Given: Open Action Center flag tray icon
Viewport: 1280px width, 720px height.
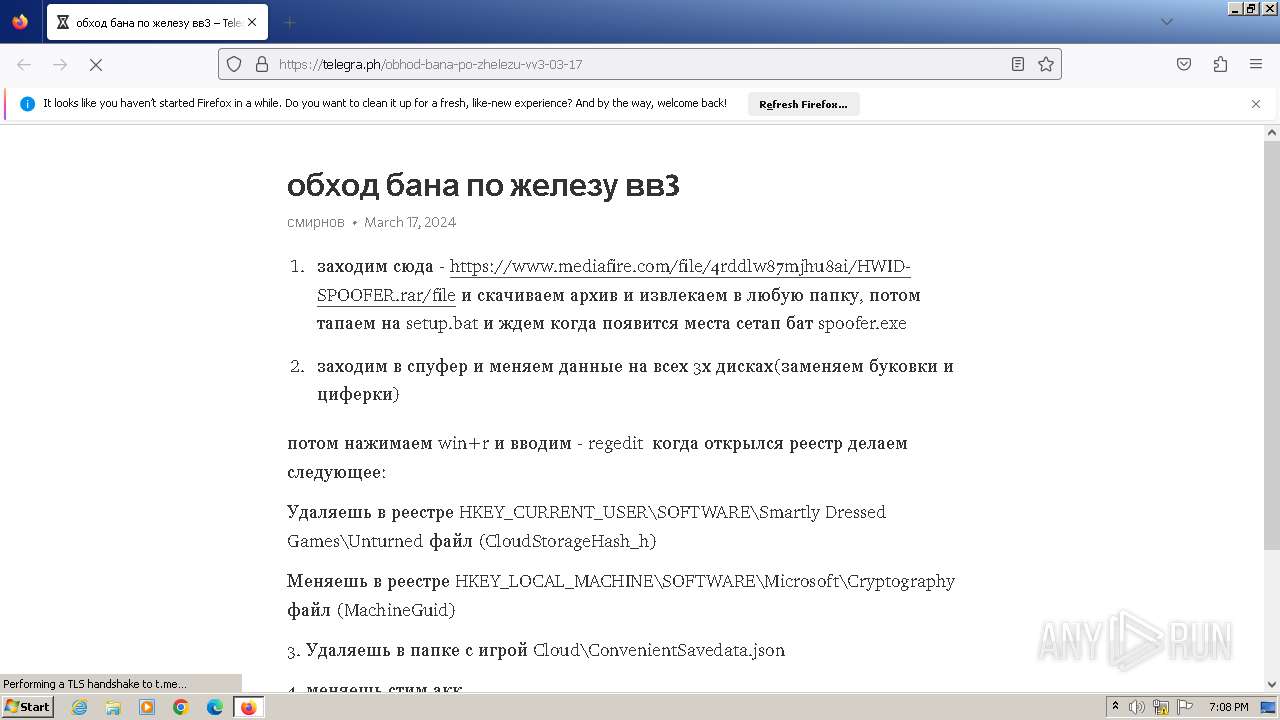Looking at the screenshot, I should click(x=1185, y=707).
